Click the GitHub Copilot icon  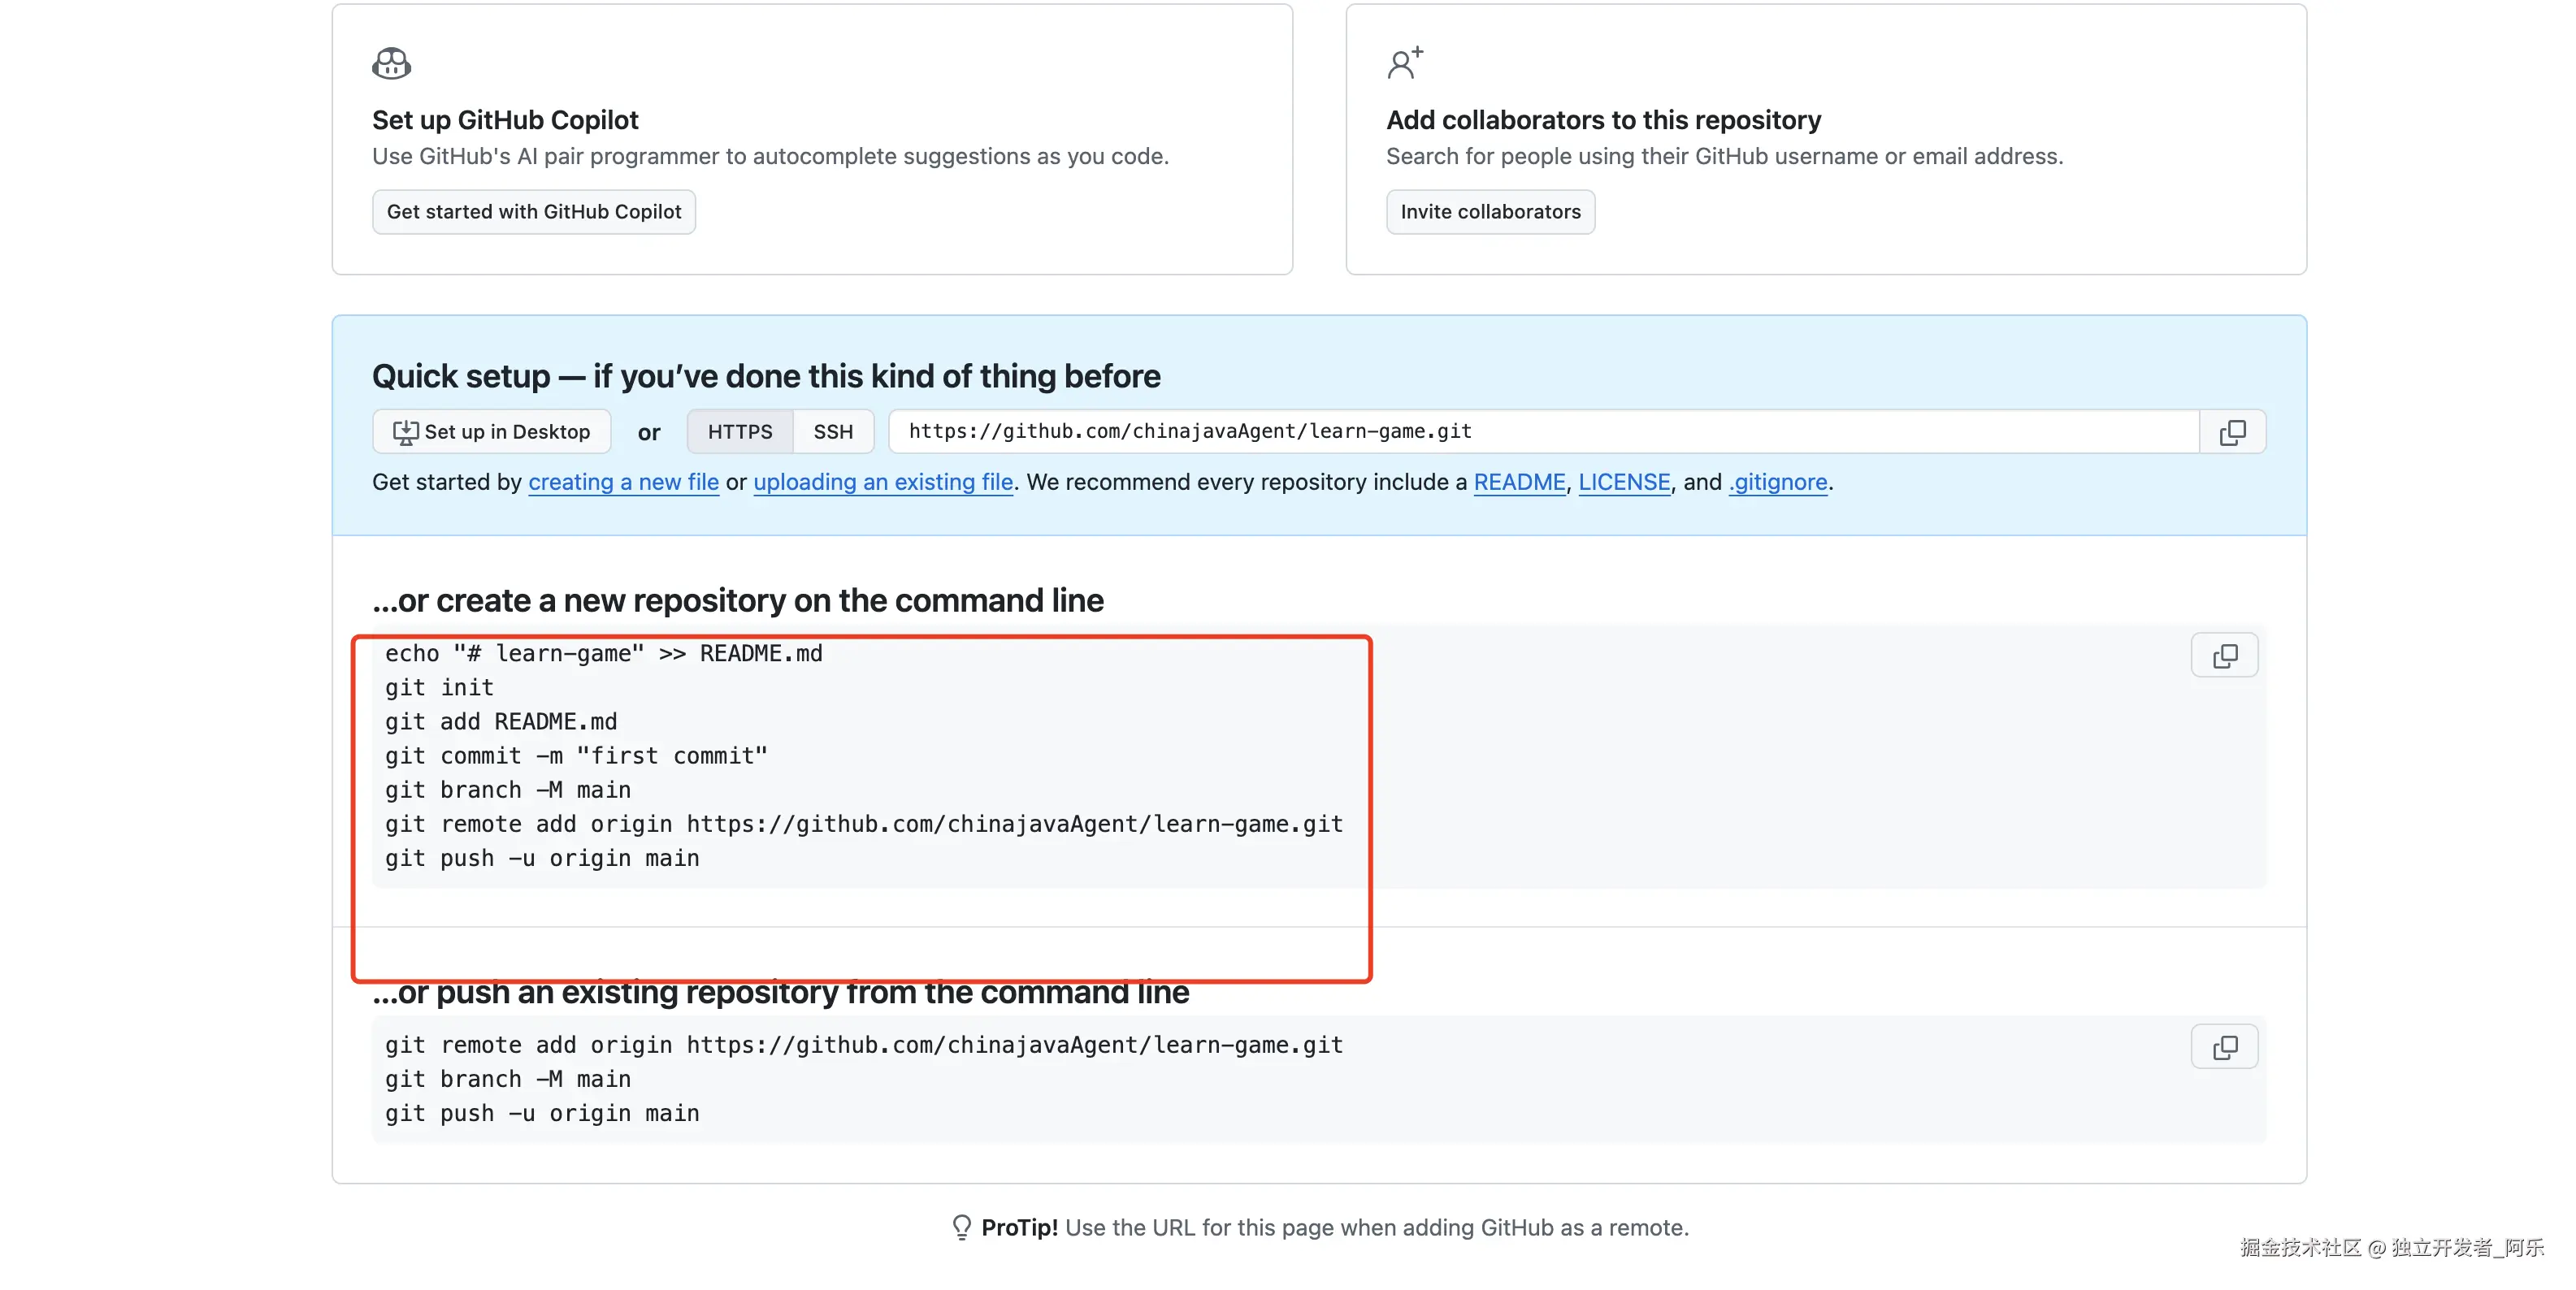pyautogui.click(x=391, y=63)
